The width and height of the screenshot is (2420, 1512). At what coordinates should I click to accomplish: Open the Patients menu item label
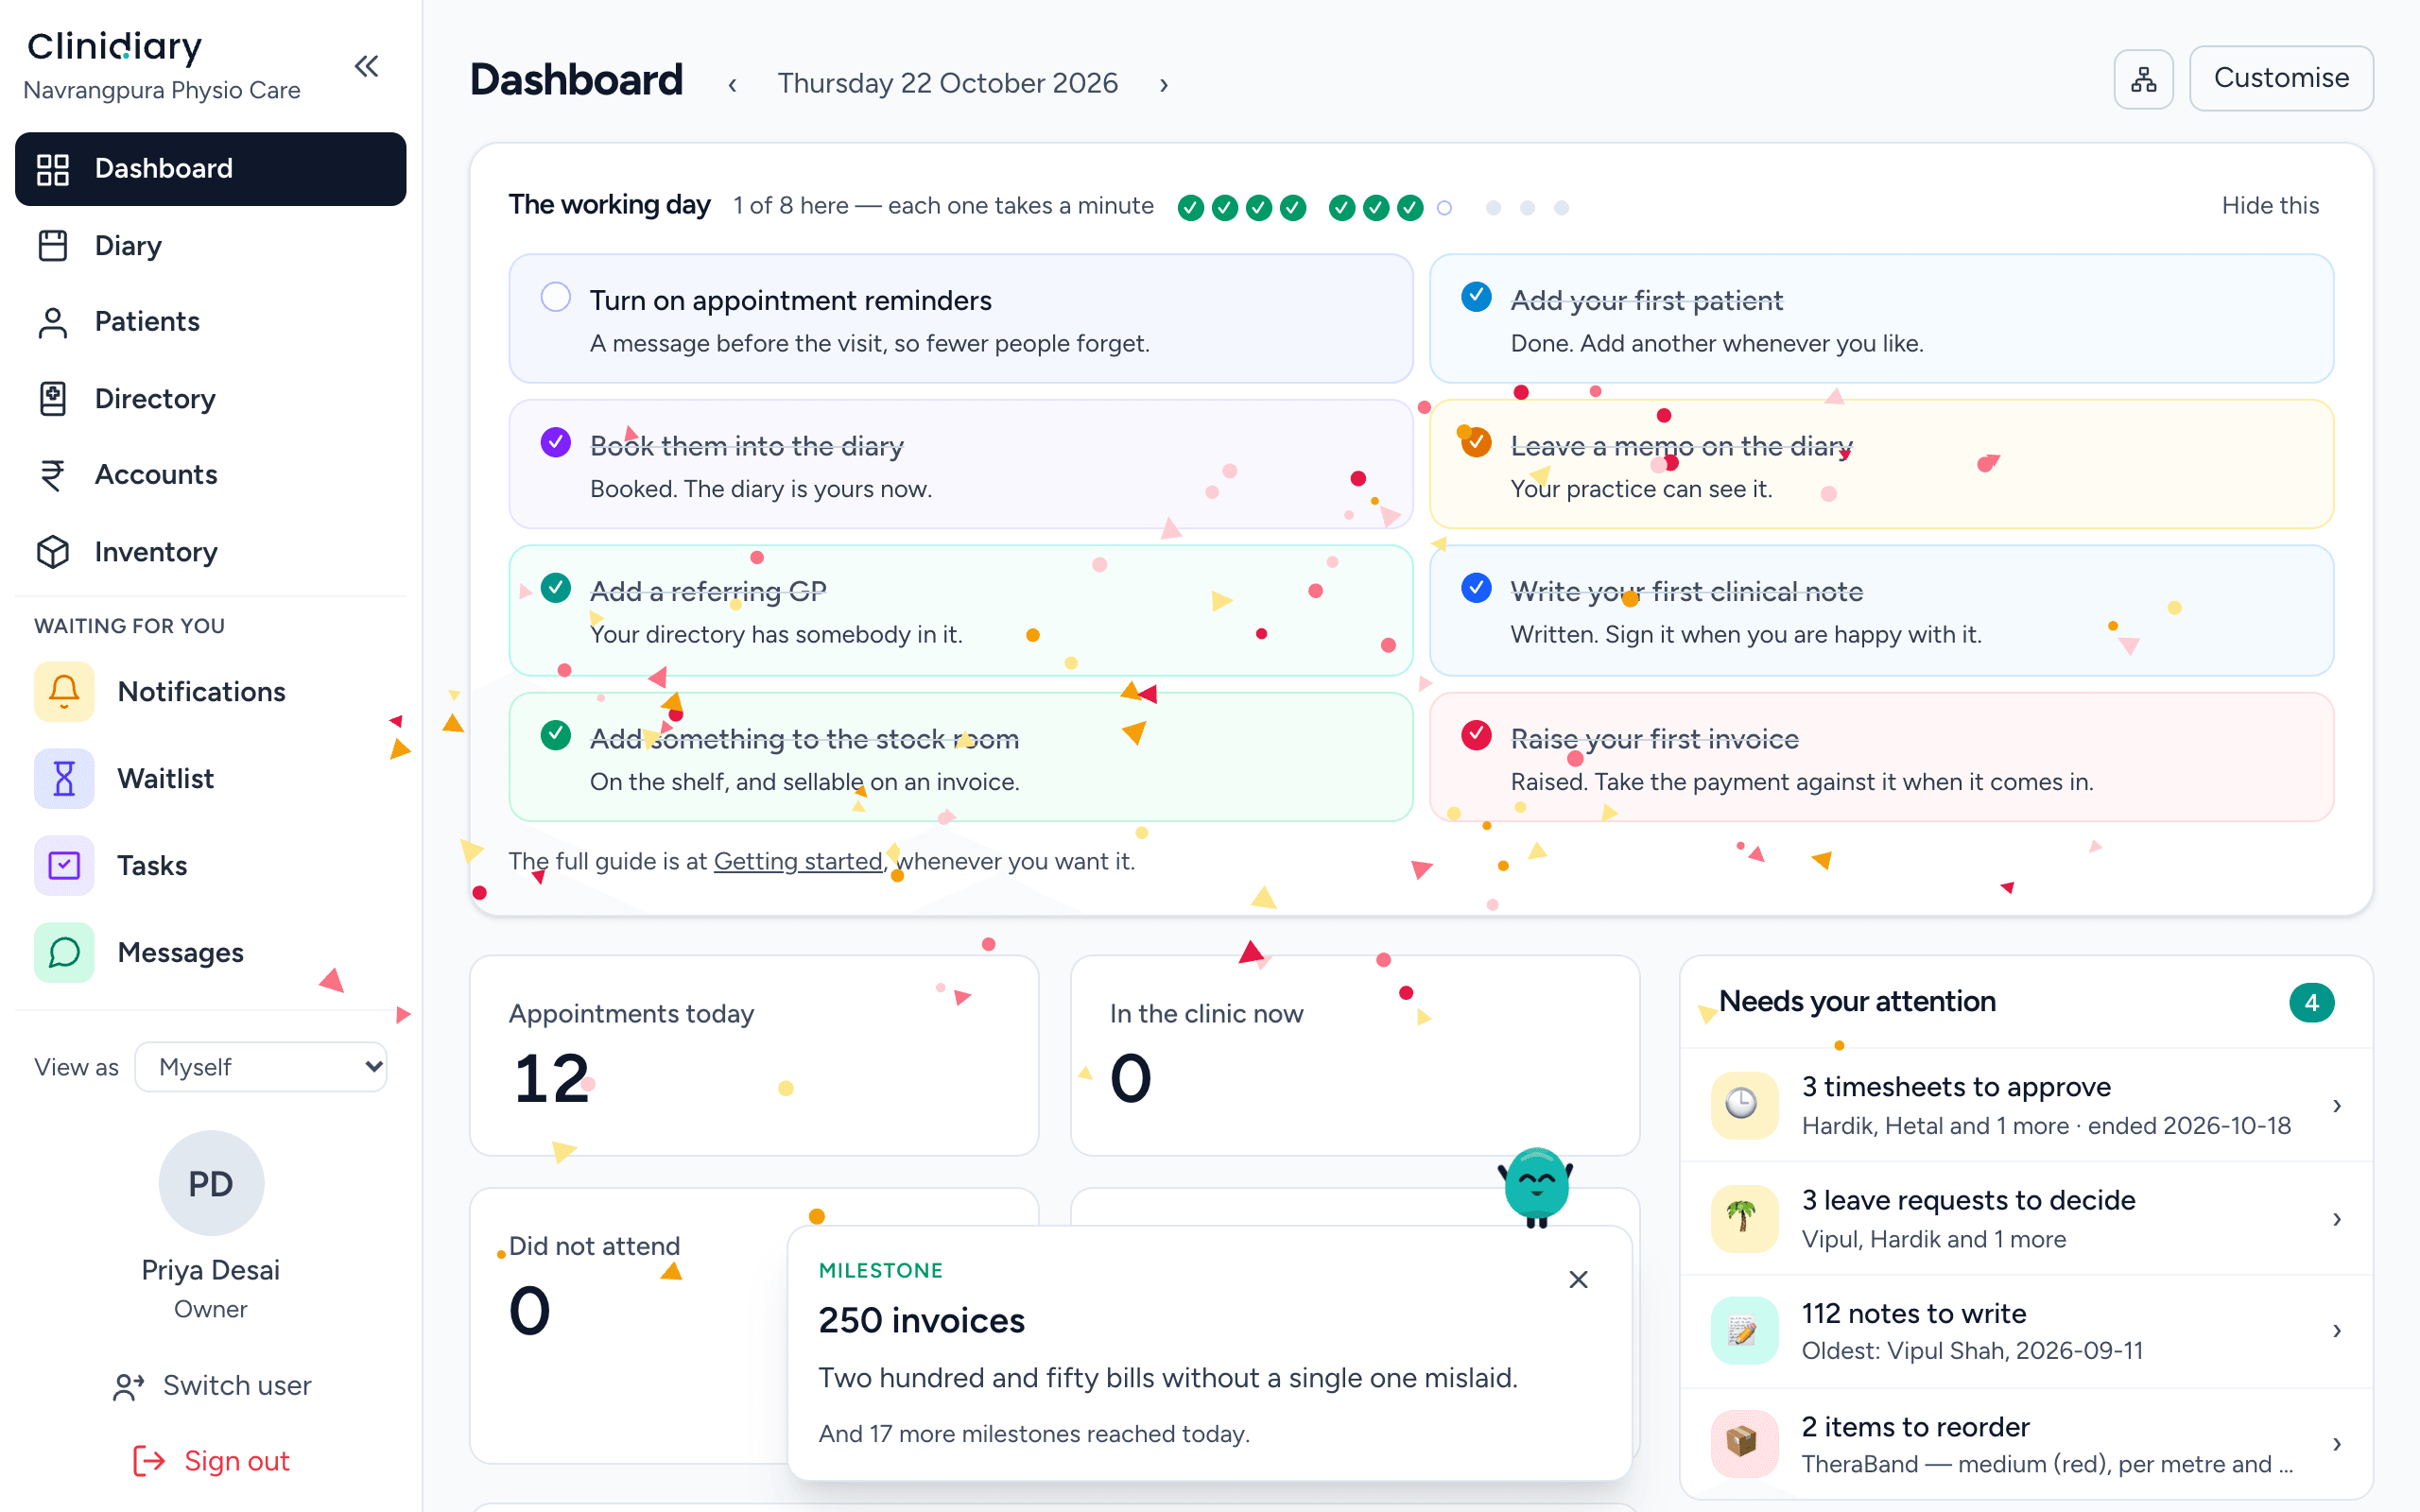(147, 322)
